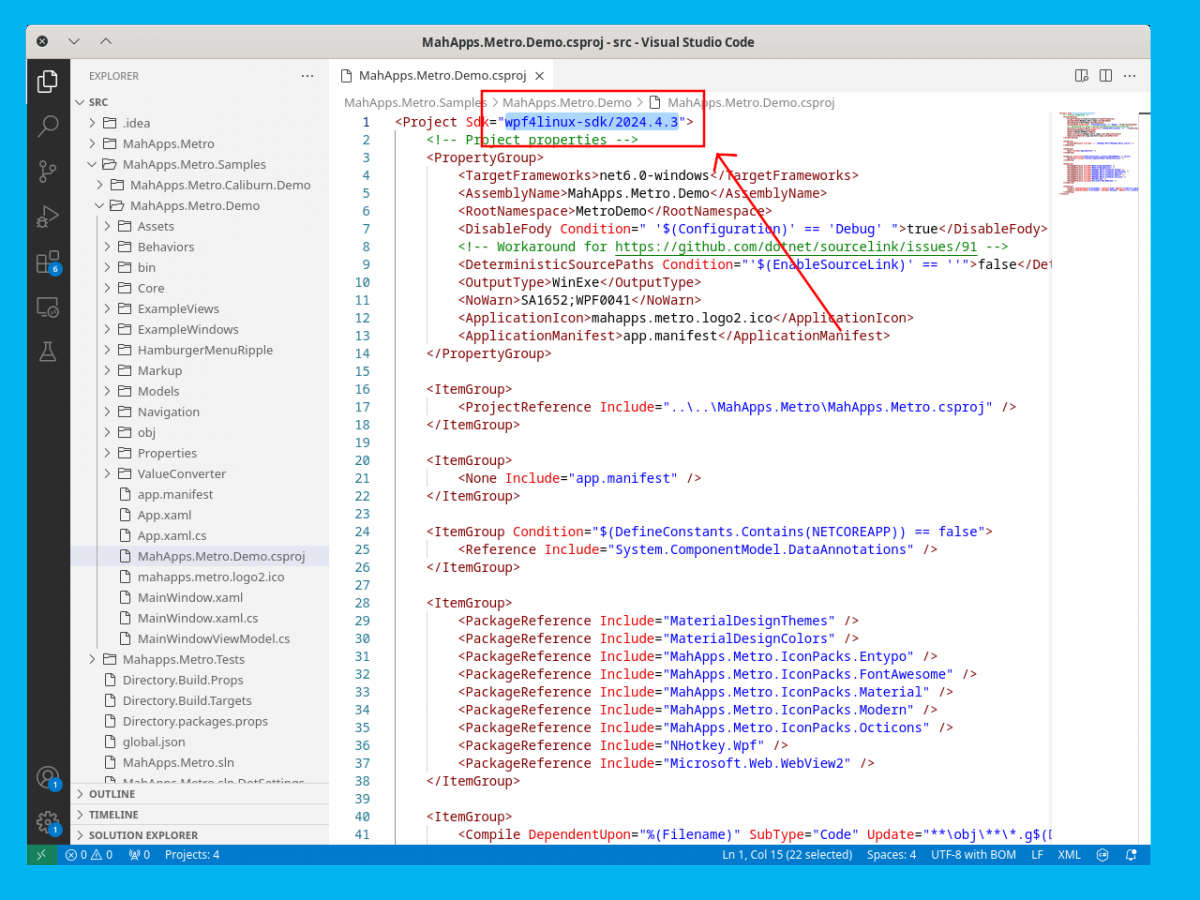The image size is (1200, 900).
Task: Close the MahApps.Metro.Demo.csproj editor tab
Action: tap(539, 75)
